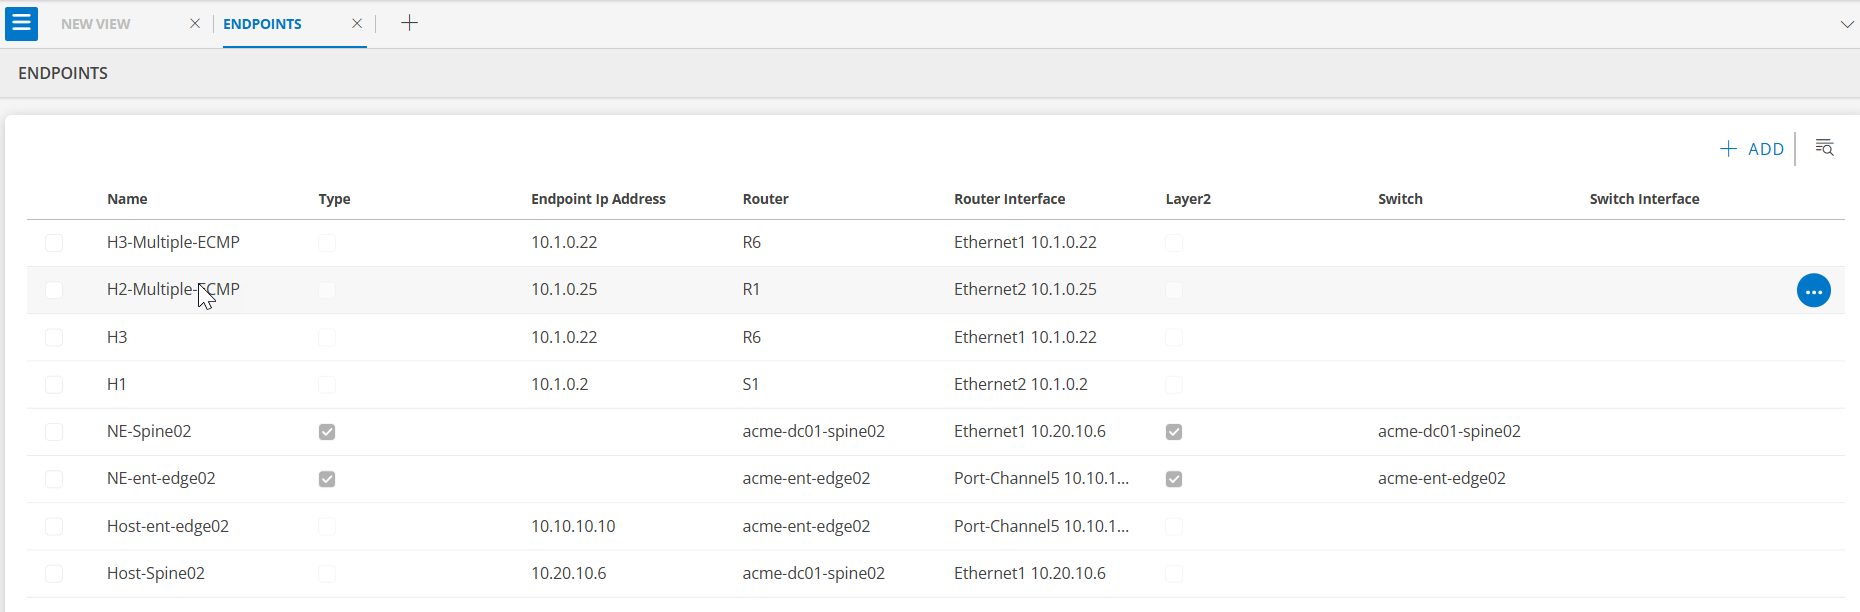Open more options for H2-Multiple-ECMP row

(1813, 291)
